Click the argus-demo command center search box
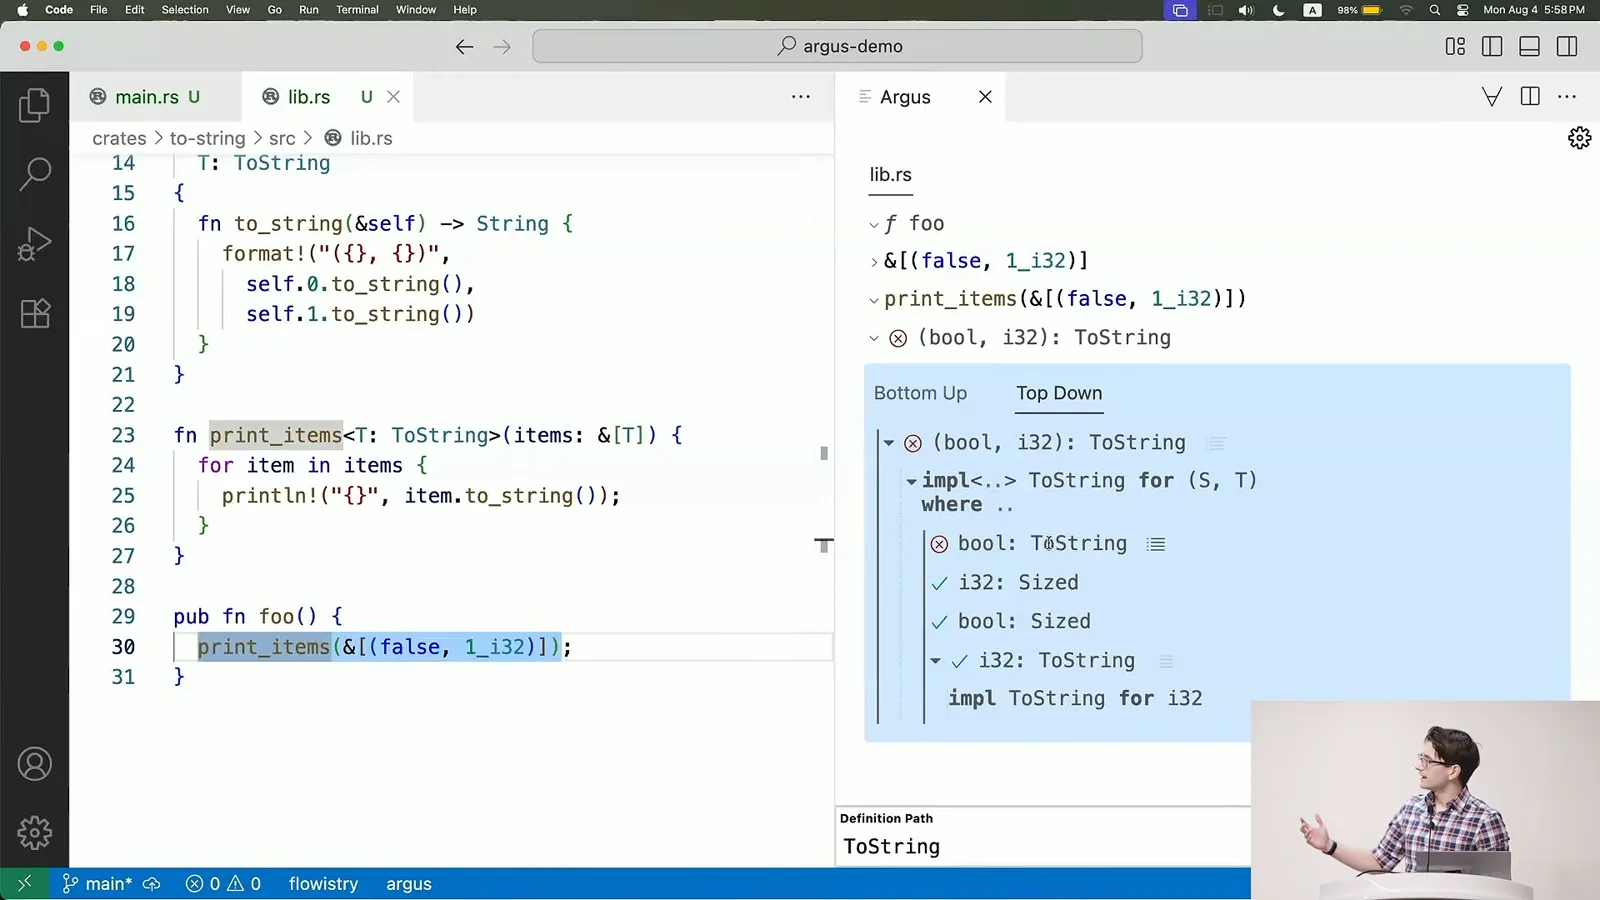 click(837, 46)
